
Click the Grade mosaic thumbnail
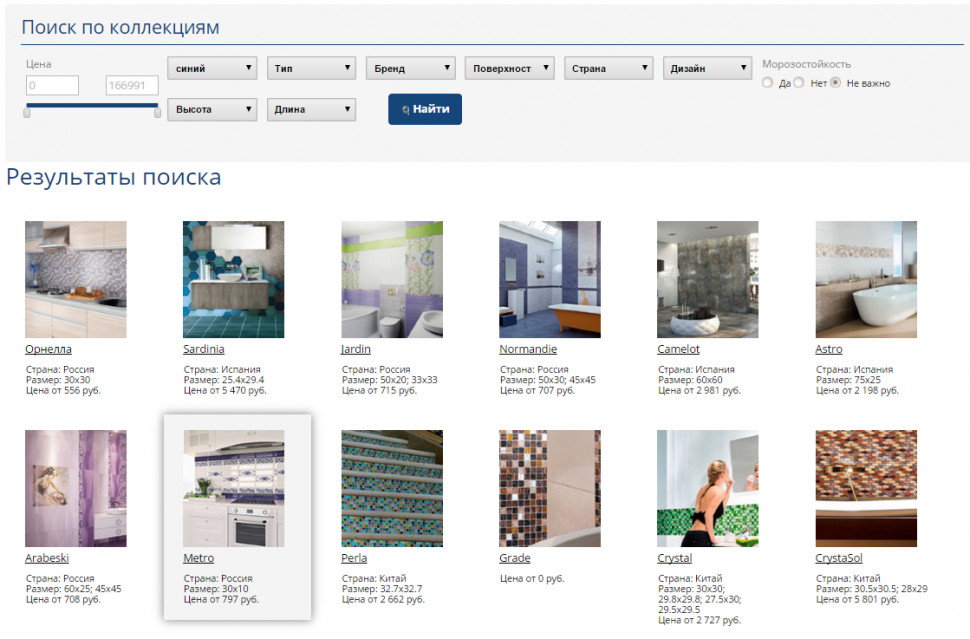(x=550, y=489)
